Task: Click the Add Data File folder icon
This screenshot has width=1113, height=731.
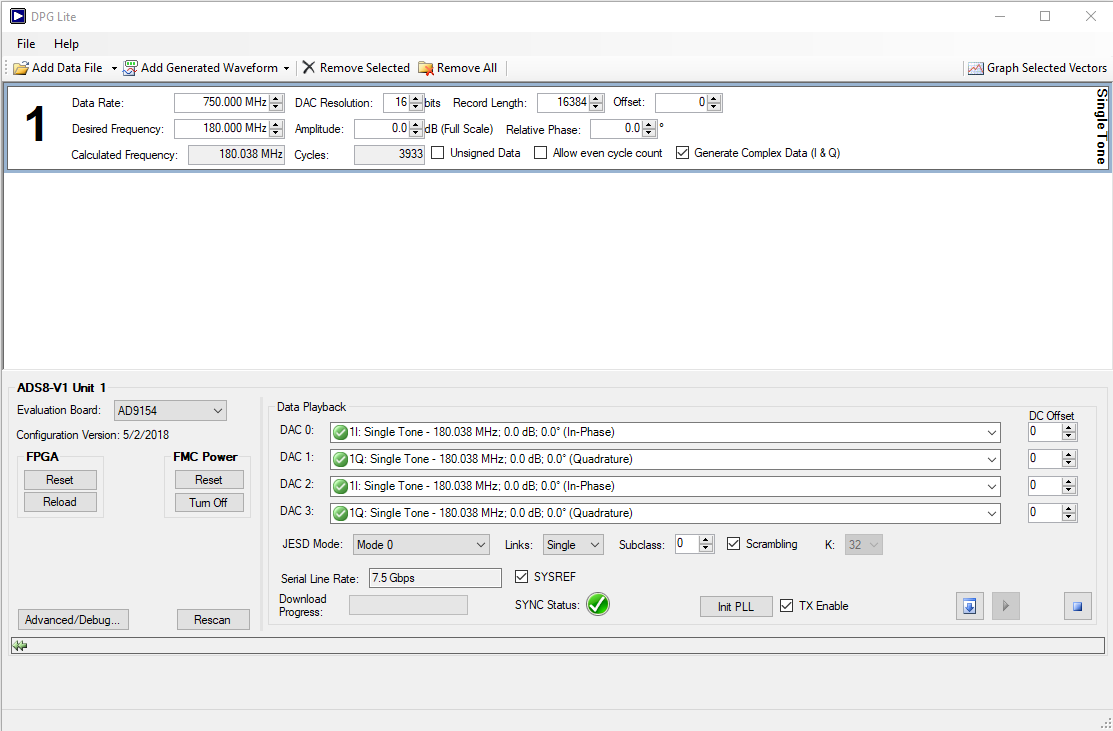Action: pyautogui.click(x=21, y=68)
